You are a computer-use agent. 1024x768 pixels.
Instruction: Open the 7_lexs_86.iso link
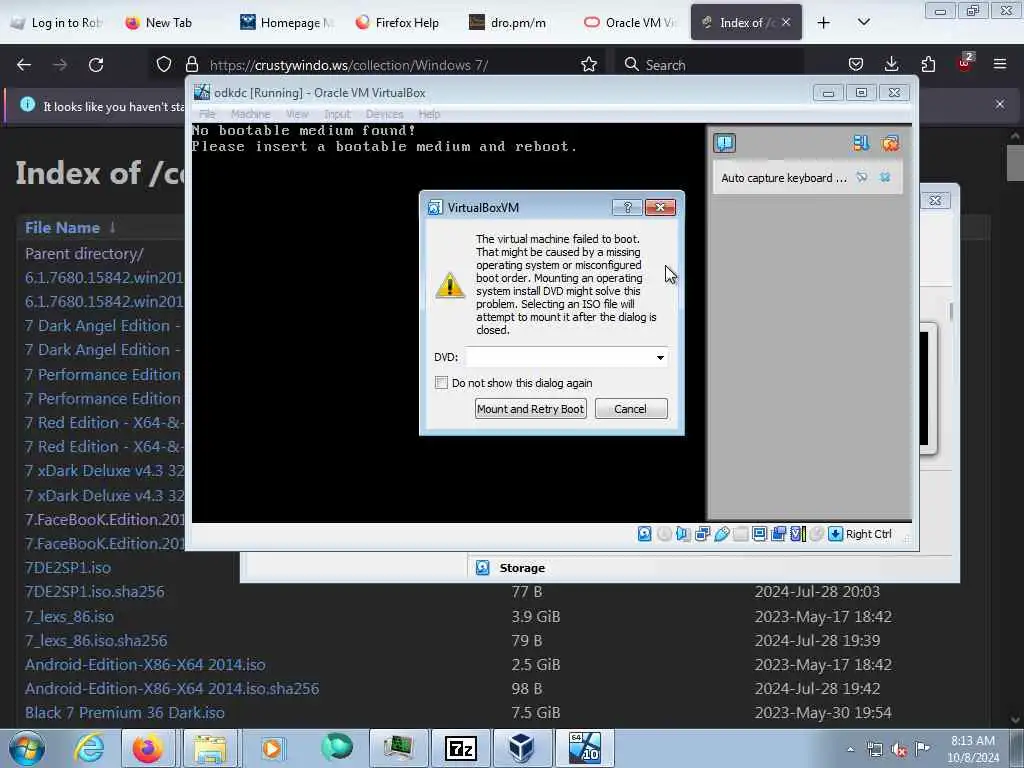click(69, 616)
